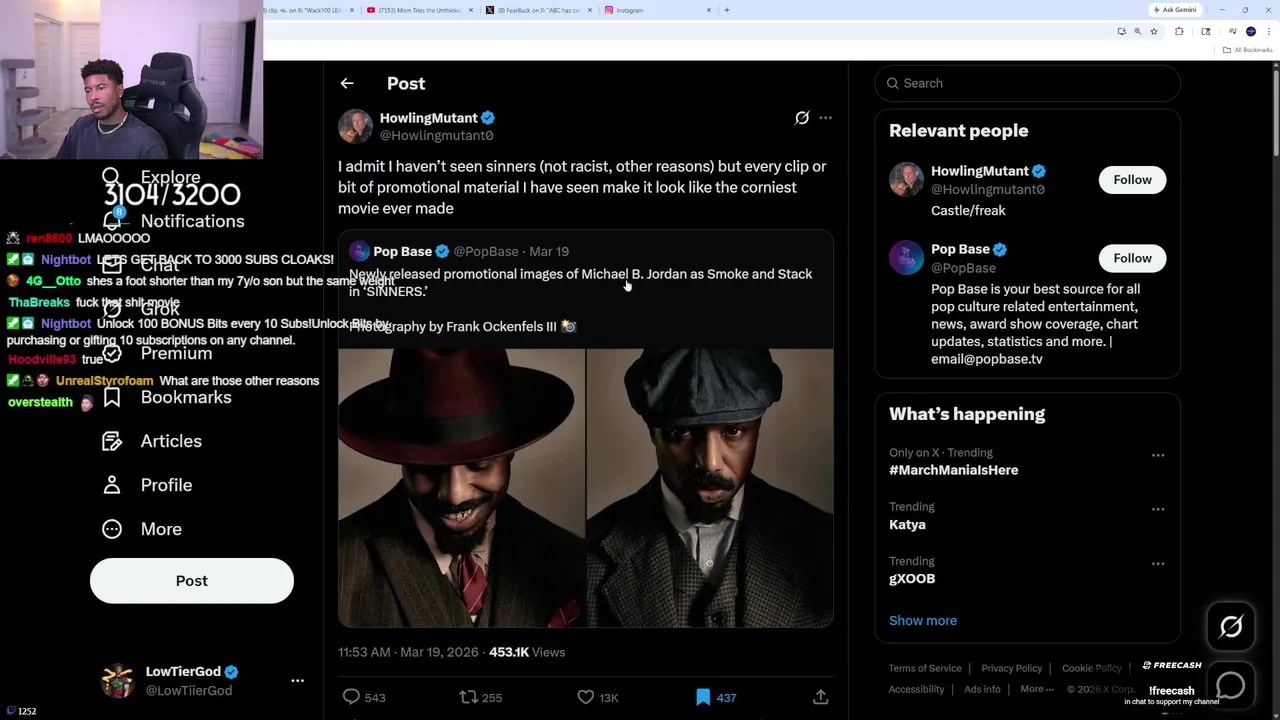Screen dimensions: 1280x720
Task: Open options for #MarchManiaIsHere trend
Action: [x=1158, y=455]
